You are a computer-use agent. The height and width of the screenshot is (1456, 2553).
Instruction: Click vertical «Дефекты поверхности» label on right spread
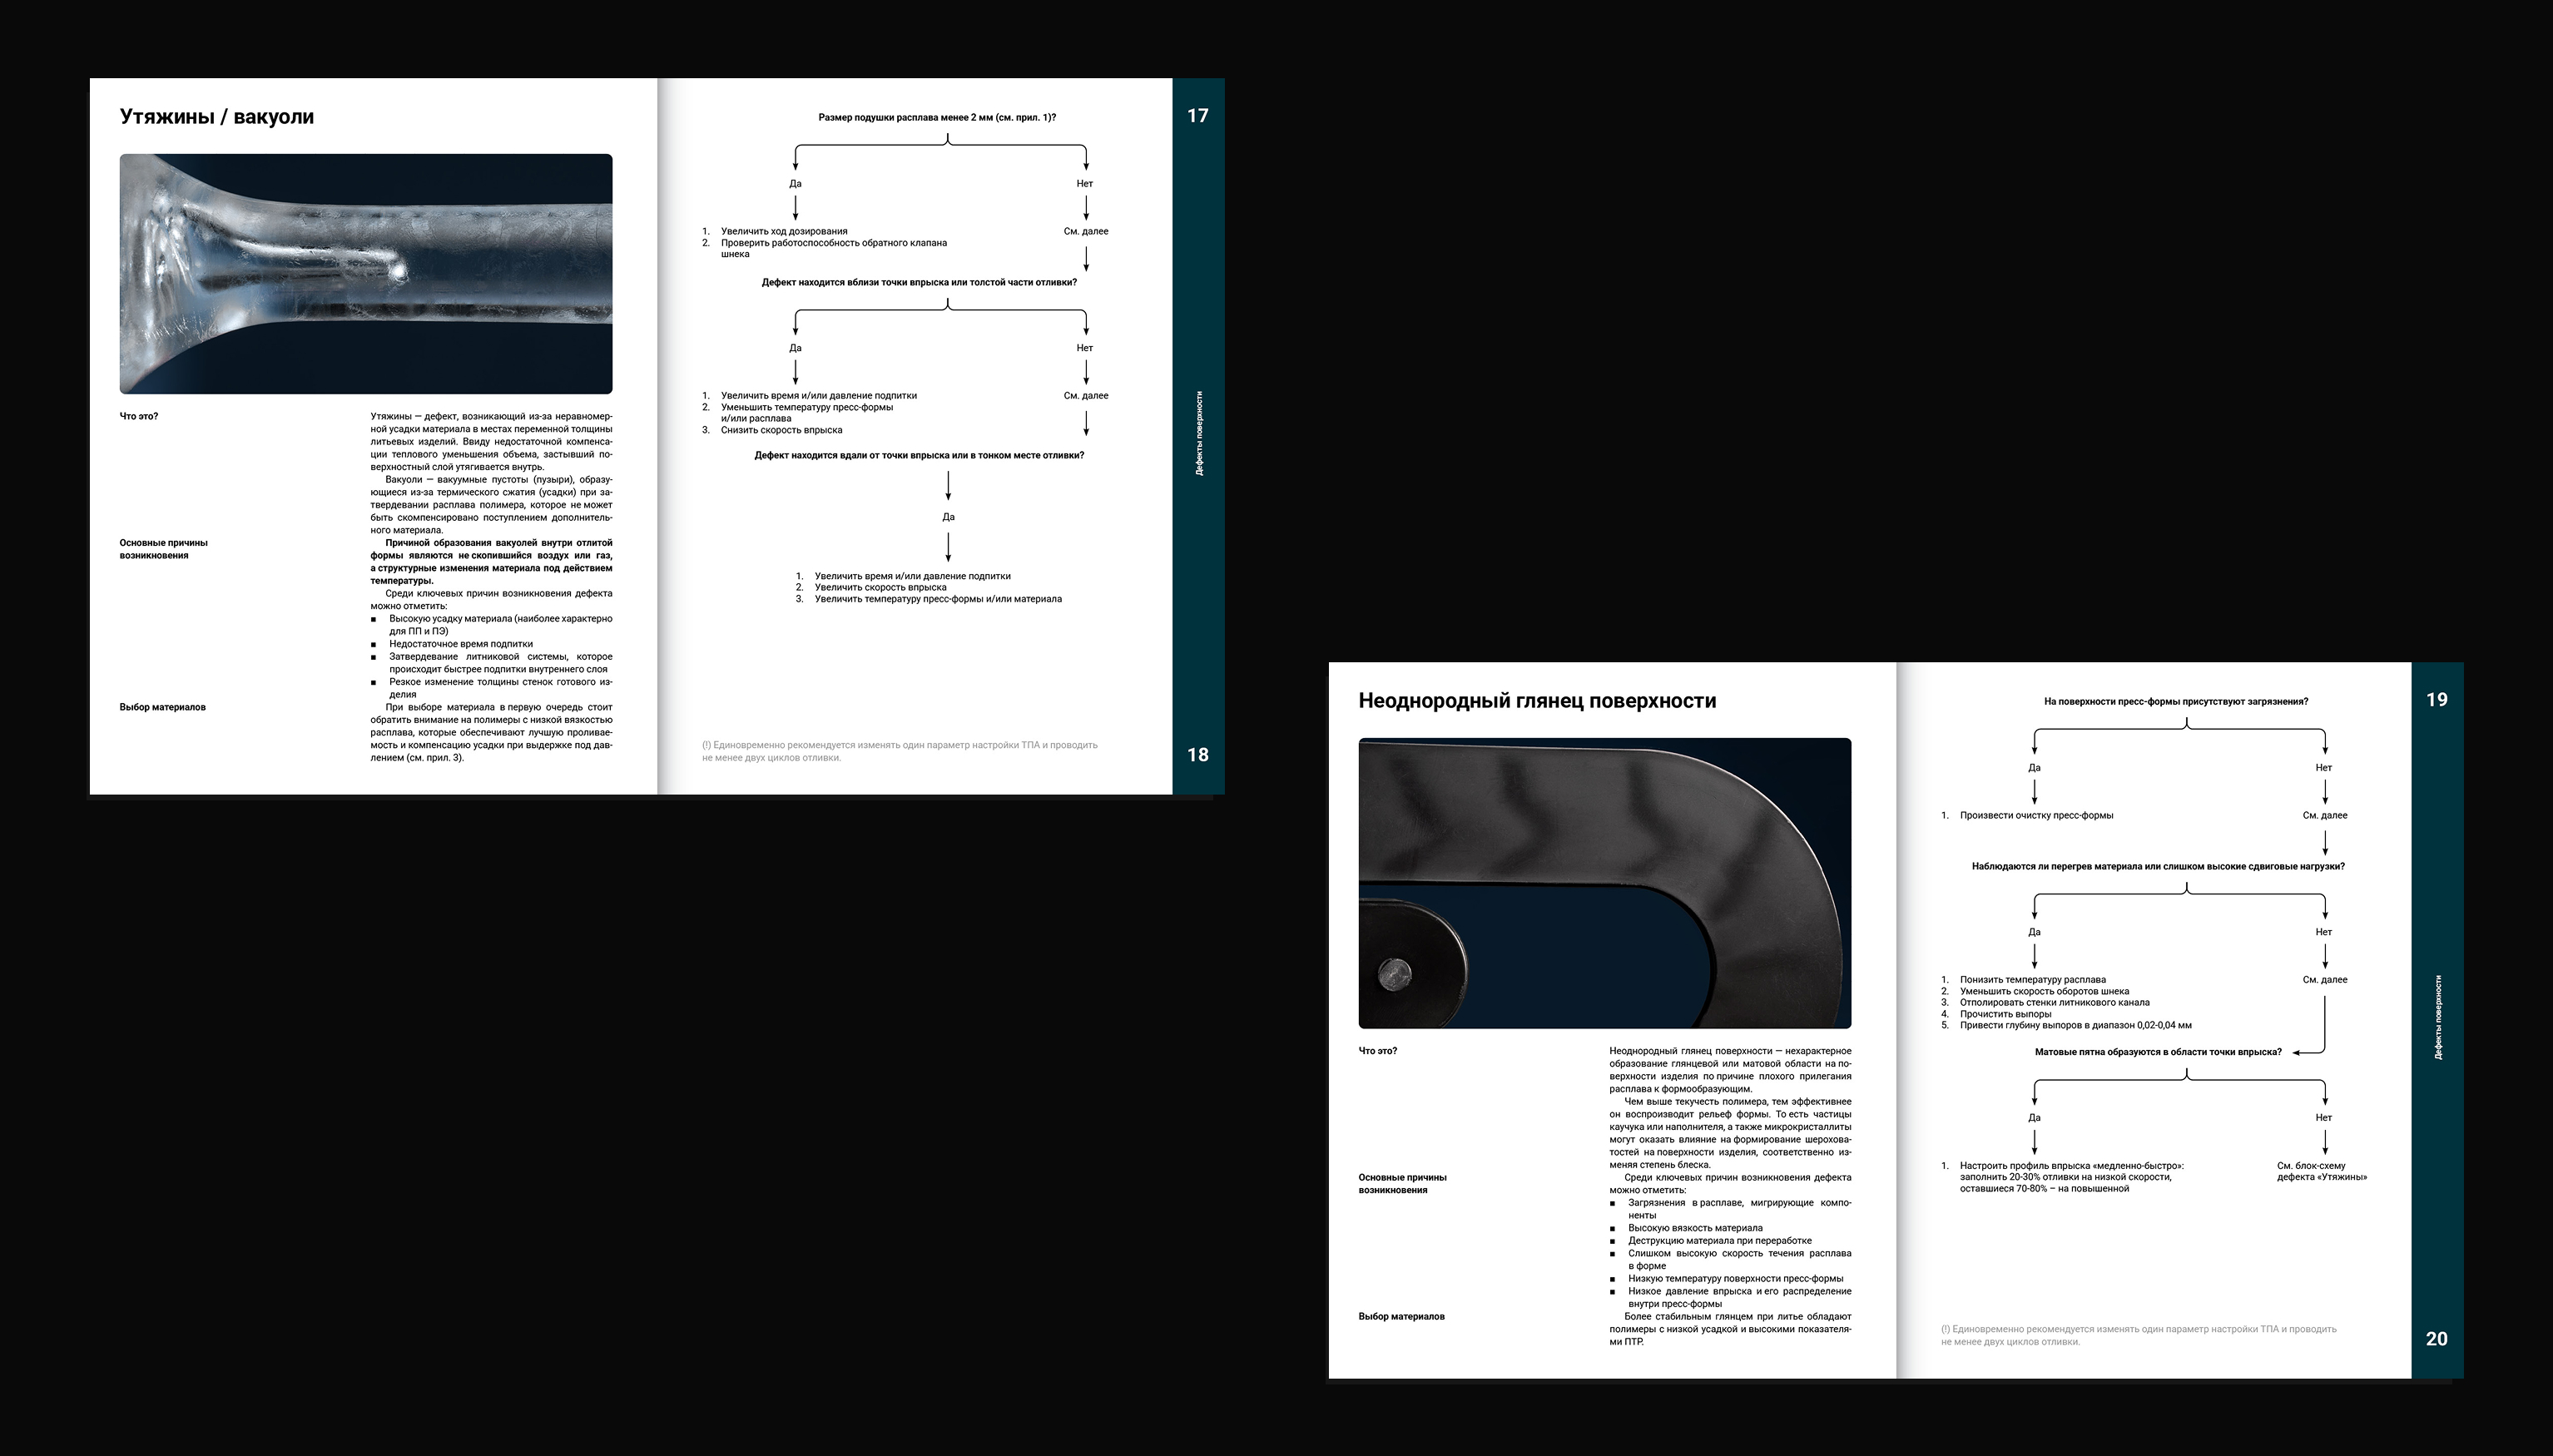point(2437,1017)
